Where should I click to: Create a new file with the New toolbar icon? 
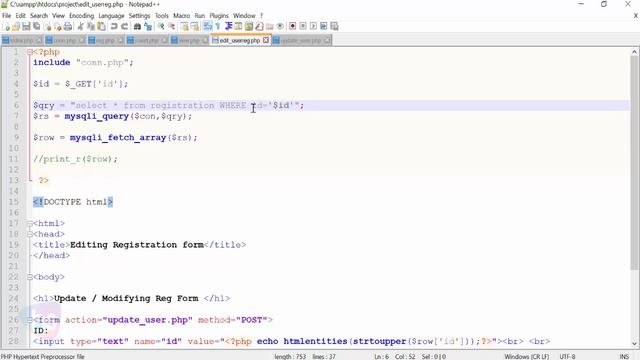click(x=7, y=27)
